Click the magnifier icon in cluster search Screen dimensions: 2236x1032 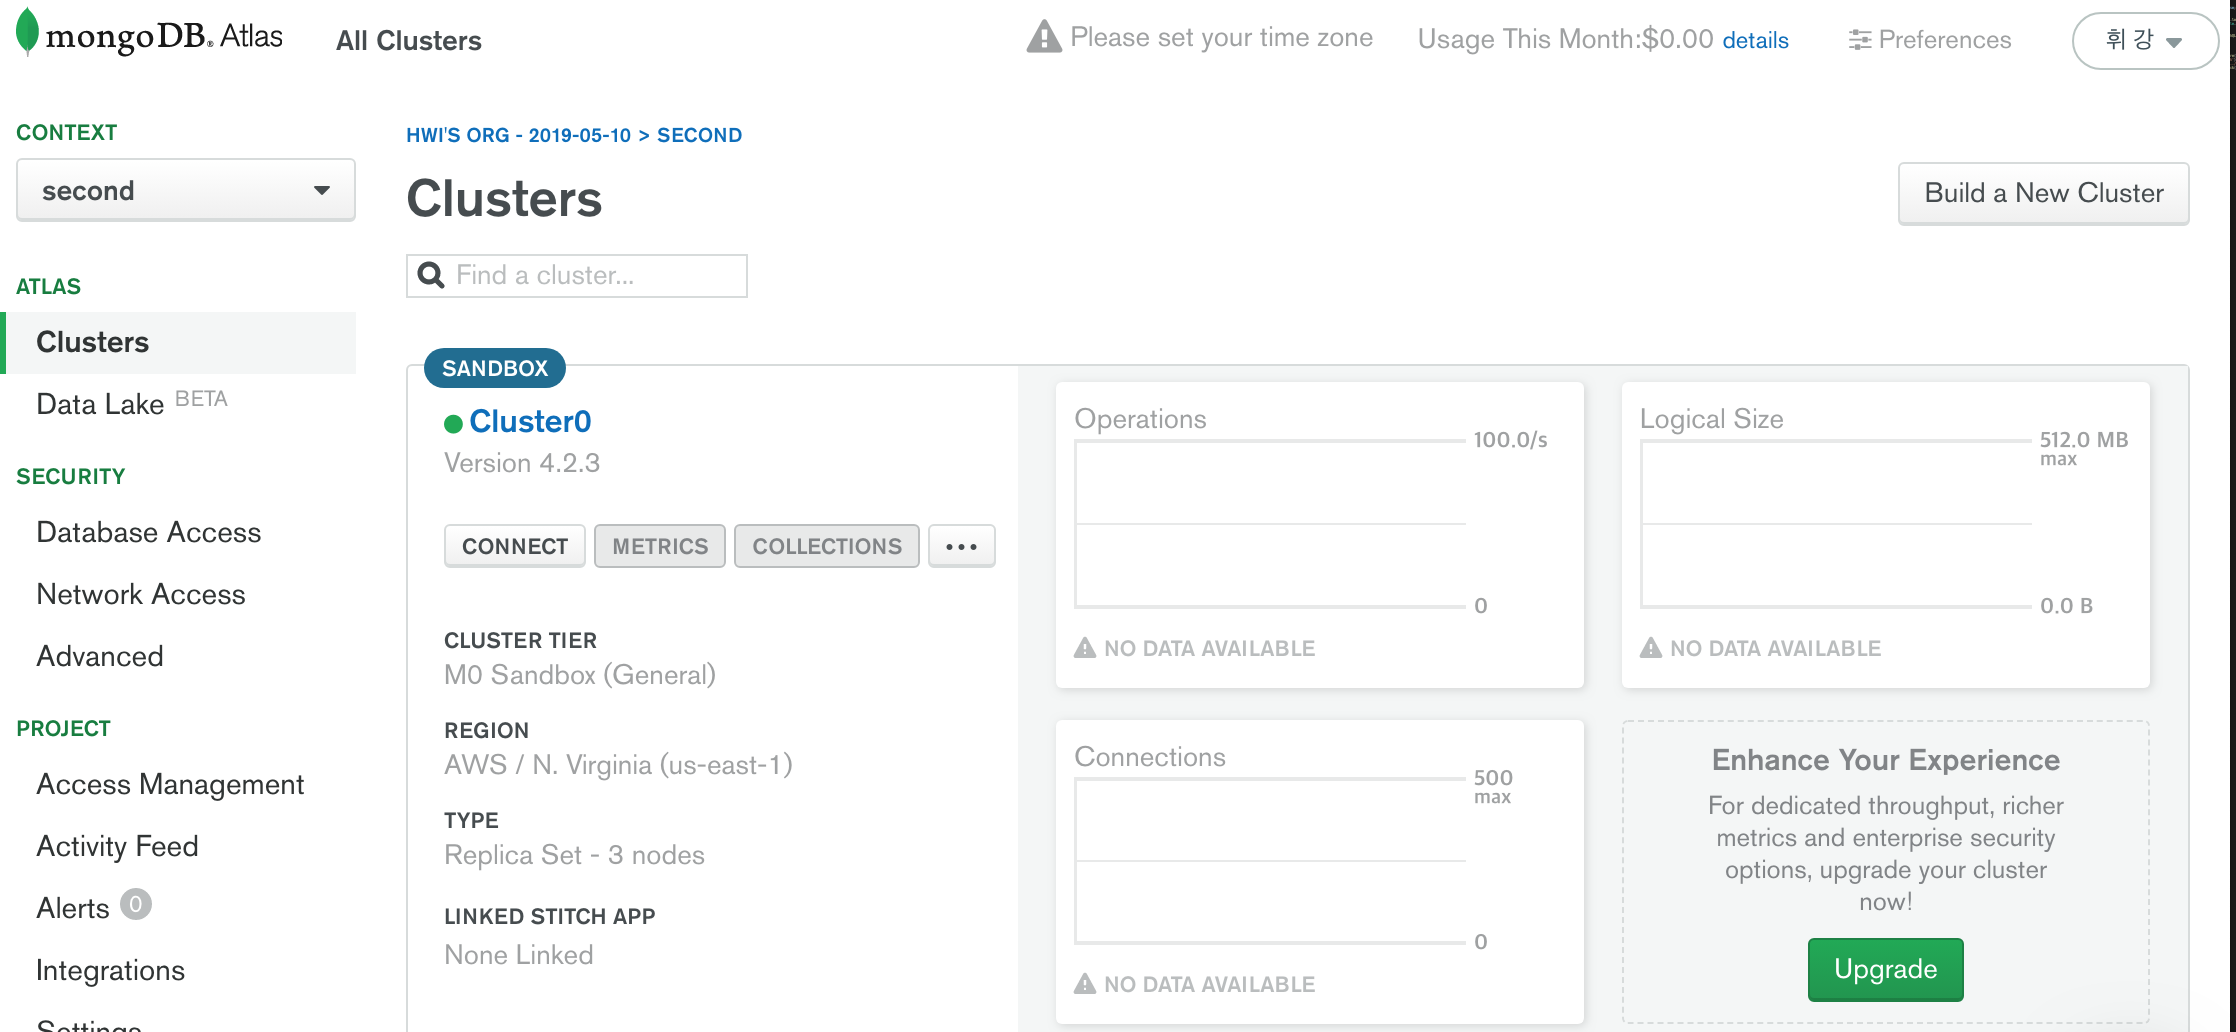(431, 275)
